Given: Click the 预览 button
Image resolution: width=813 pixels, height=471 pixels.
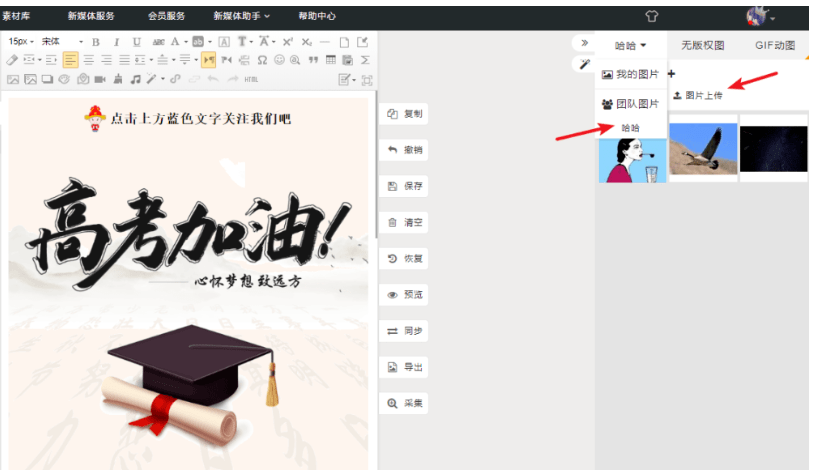Looking at the screenshot, I should pos(404,295).
